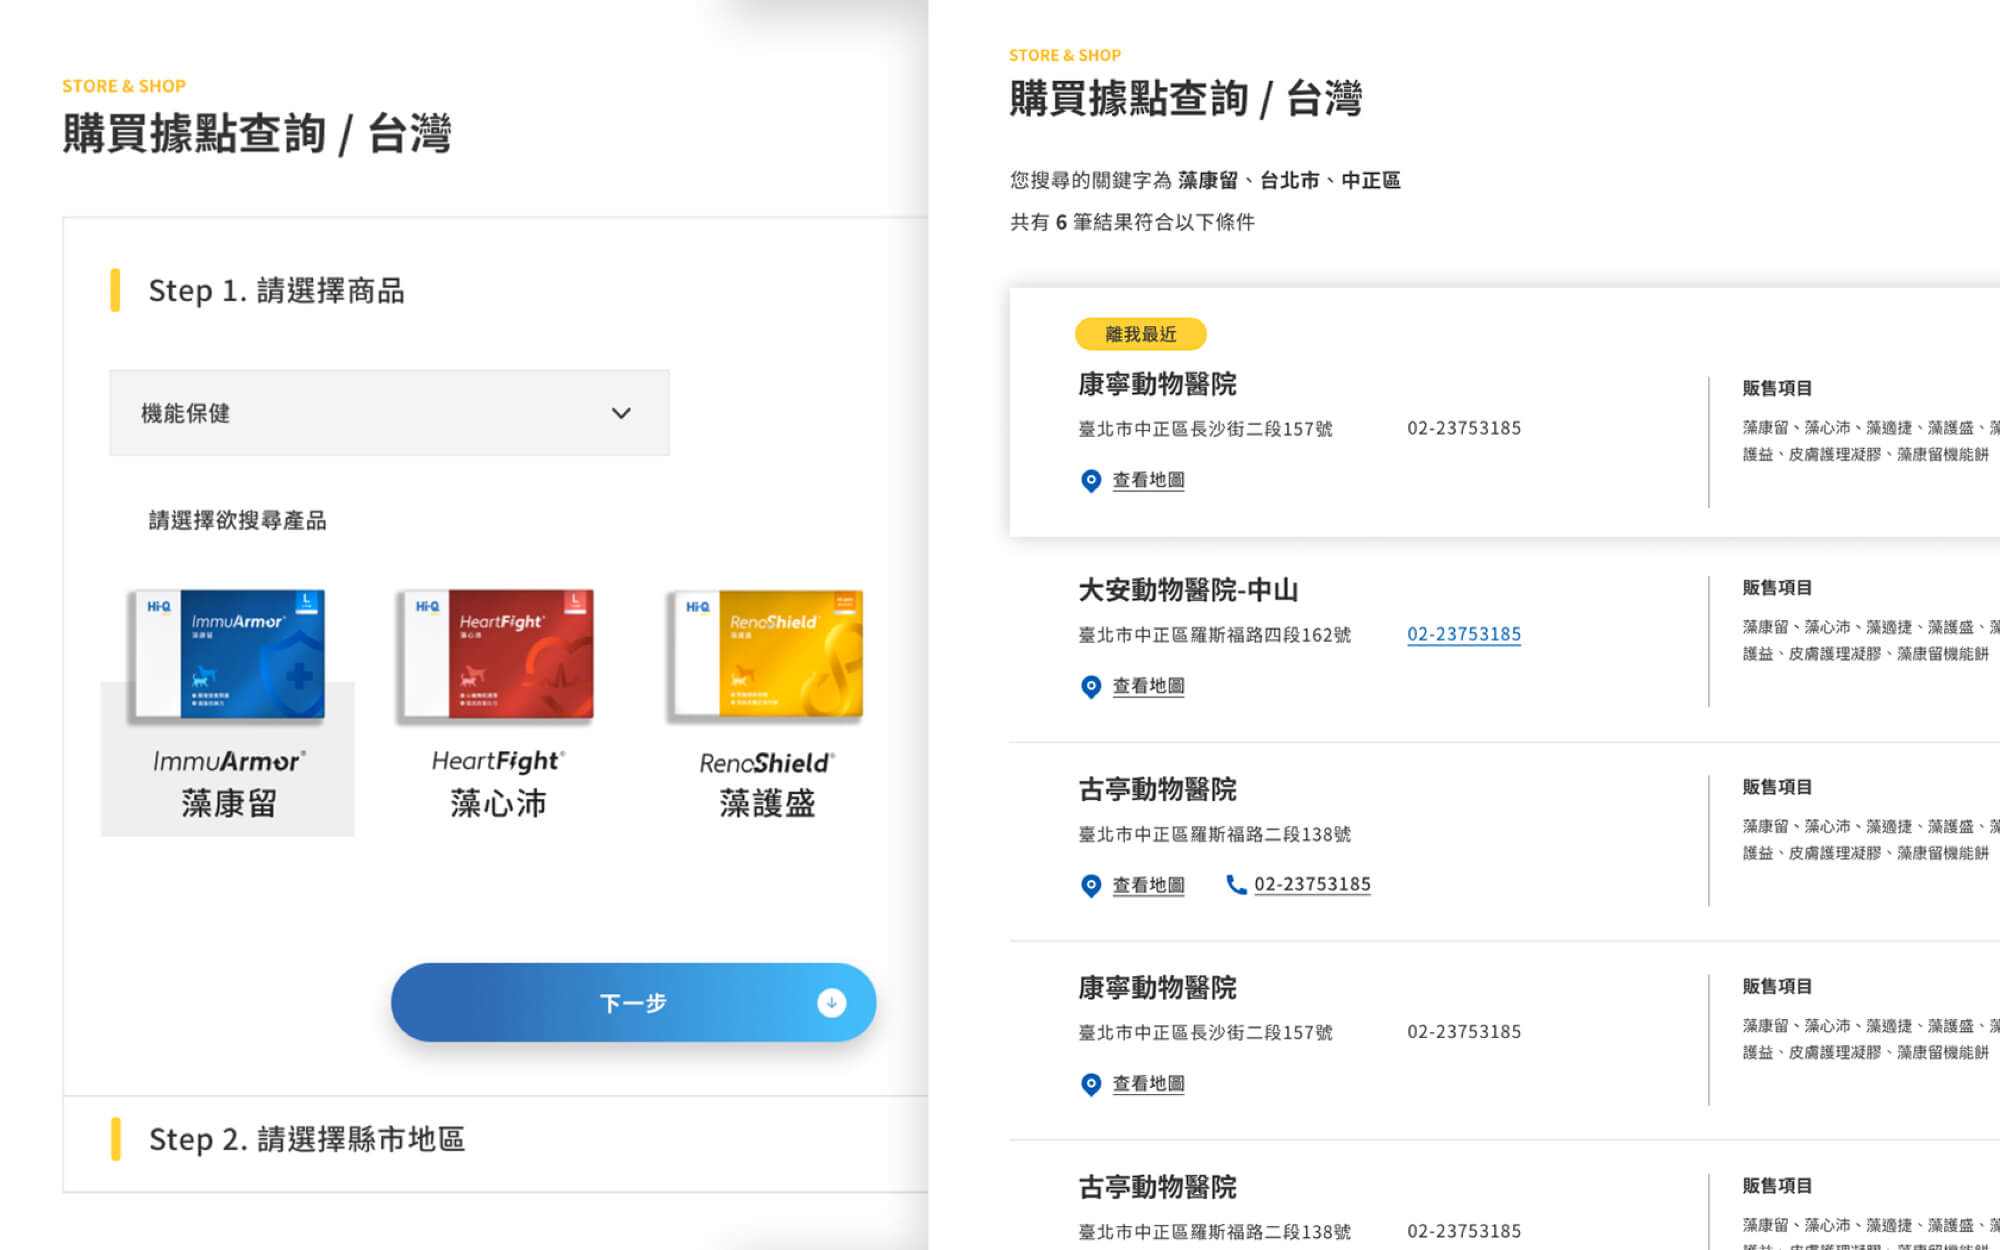Click the 下一步 next step button
Viewport: 2000px width, 1250px height.
[633, 1003]
